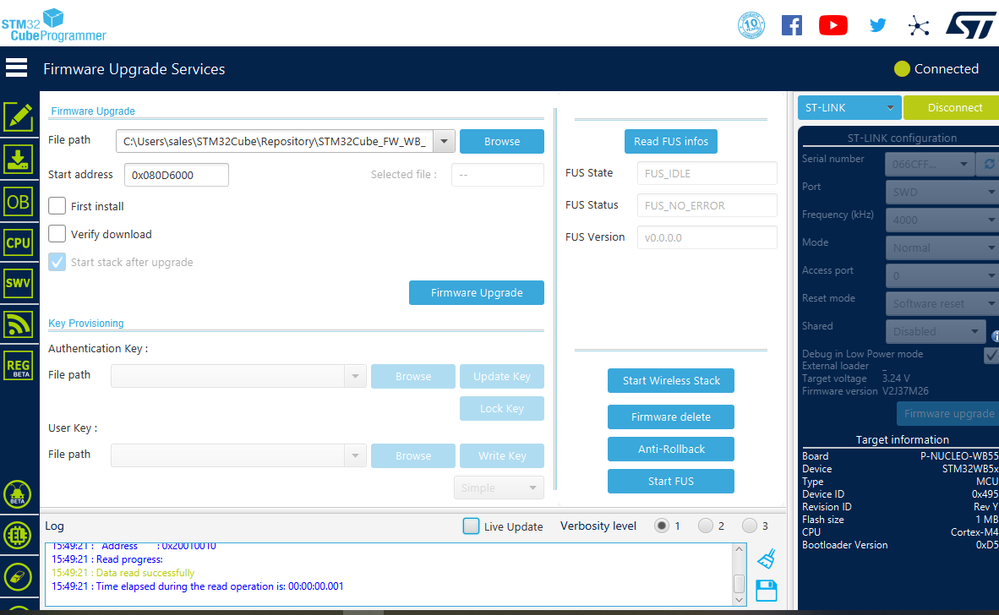Save the log with floppy icon

(x=766, y=591)
